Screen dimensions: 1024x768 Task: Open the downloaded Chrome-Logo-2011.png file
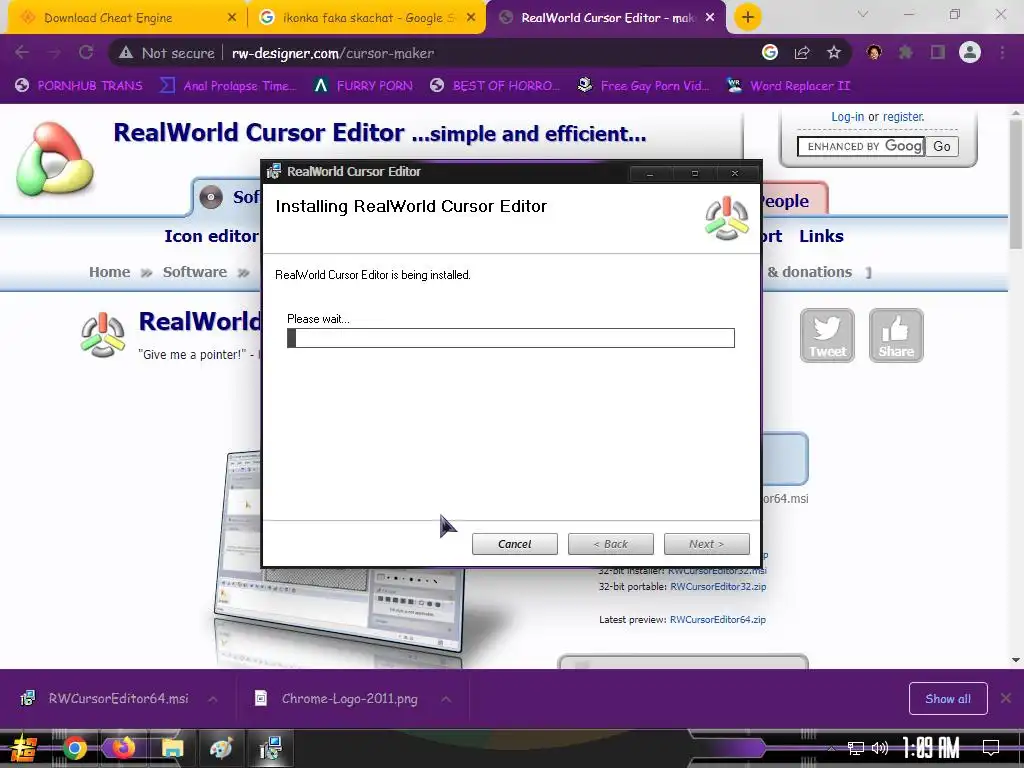[336, 698]
